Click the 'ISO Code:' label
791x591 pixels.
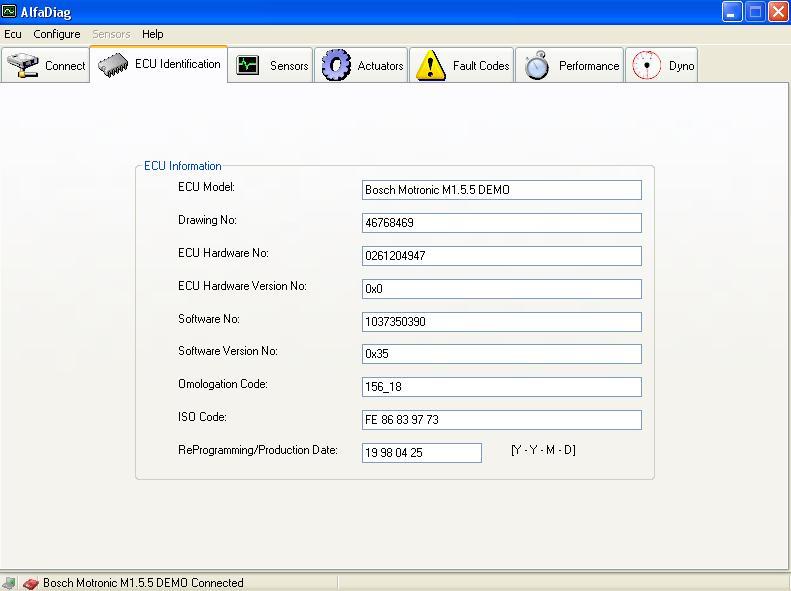coord(202,417)
